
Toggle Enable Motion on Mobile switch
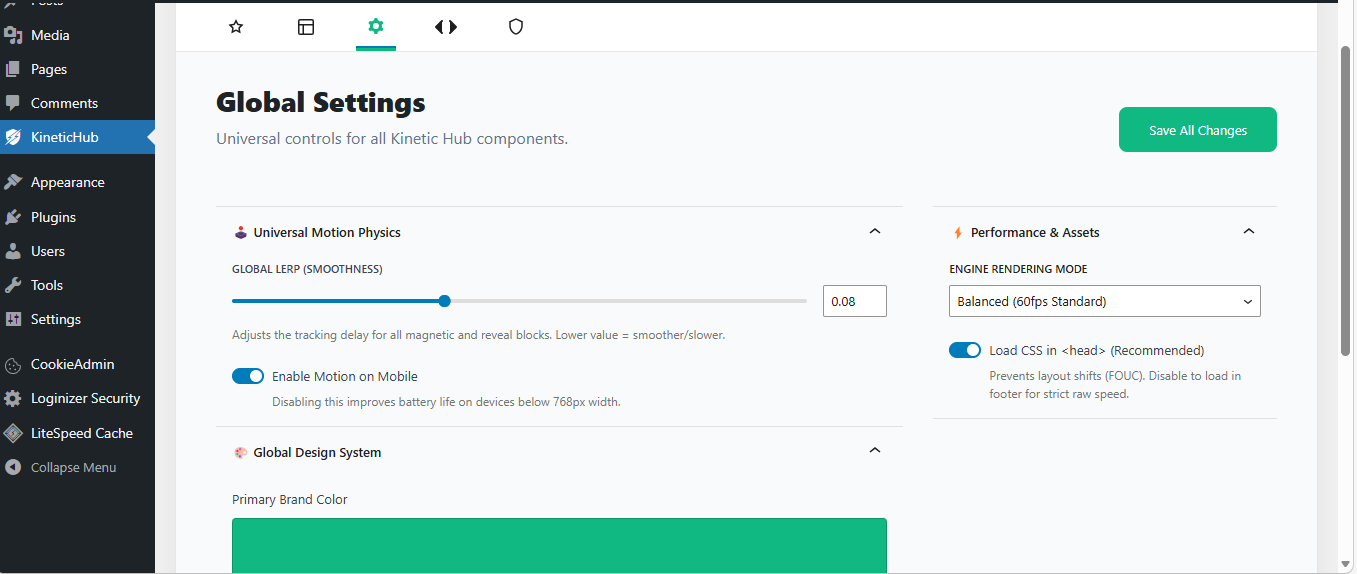pos(248,376)
